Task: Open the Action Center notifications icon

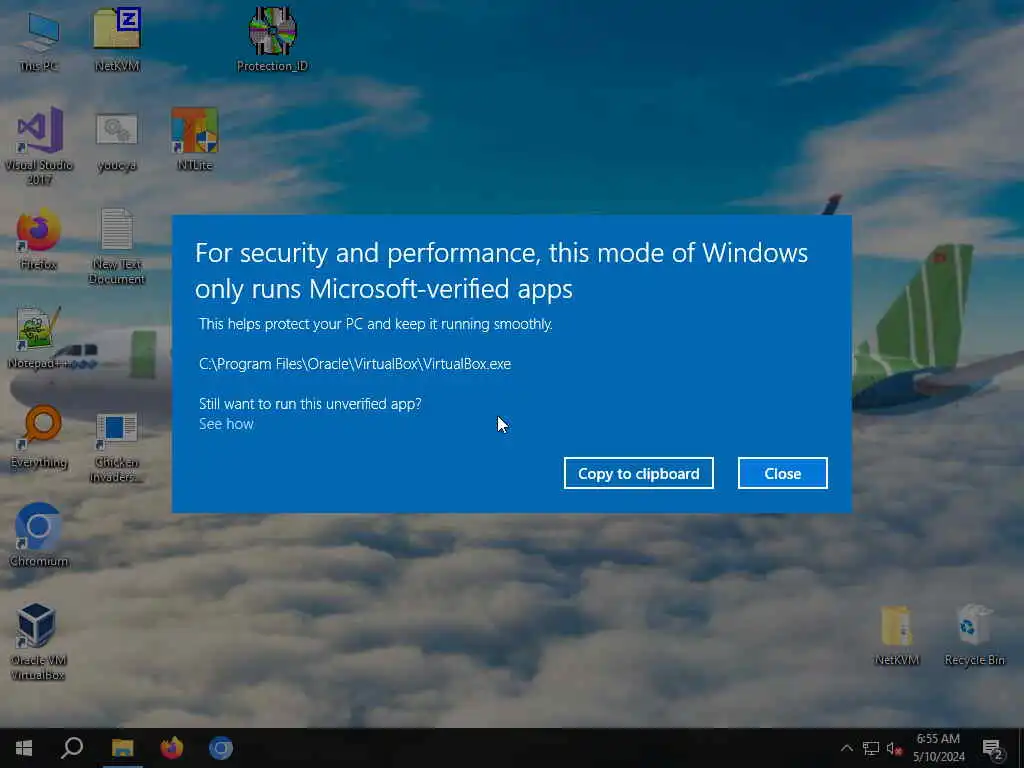Action: click(993, 748)
